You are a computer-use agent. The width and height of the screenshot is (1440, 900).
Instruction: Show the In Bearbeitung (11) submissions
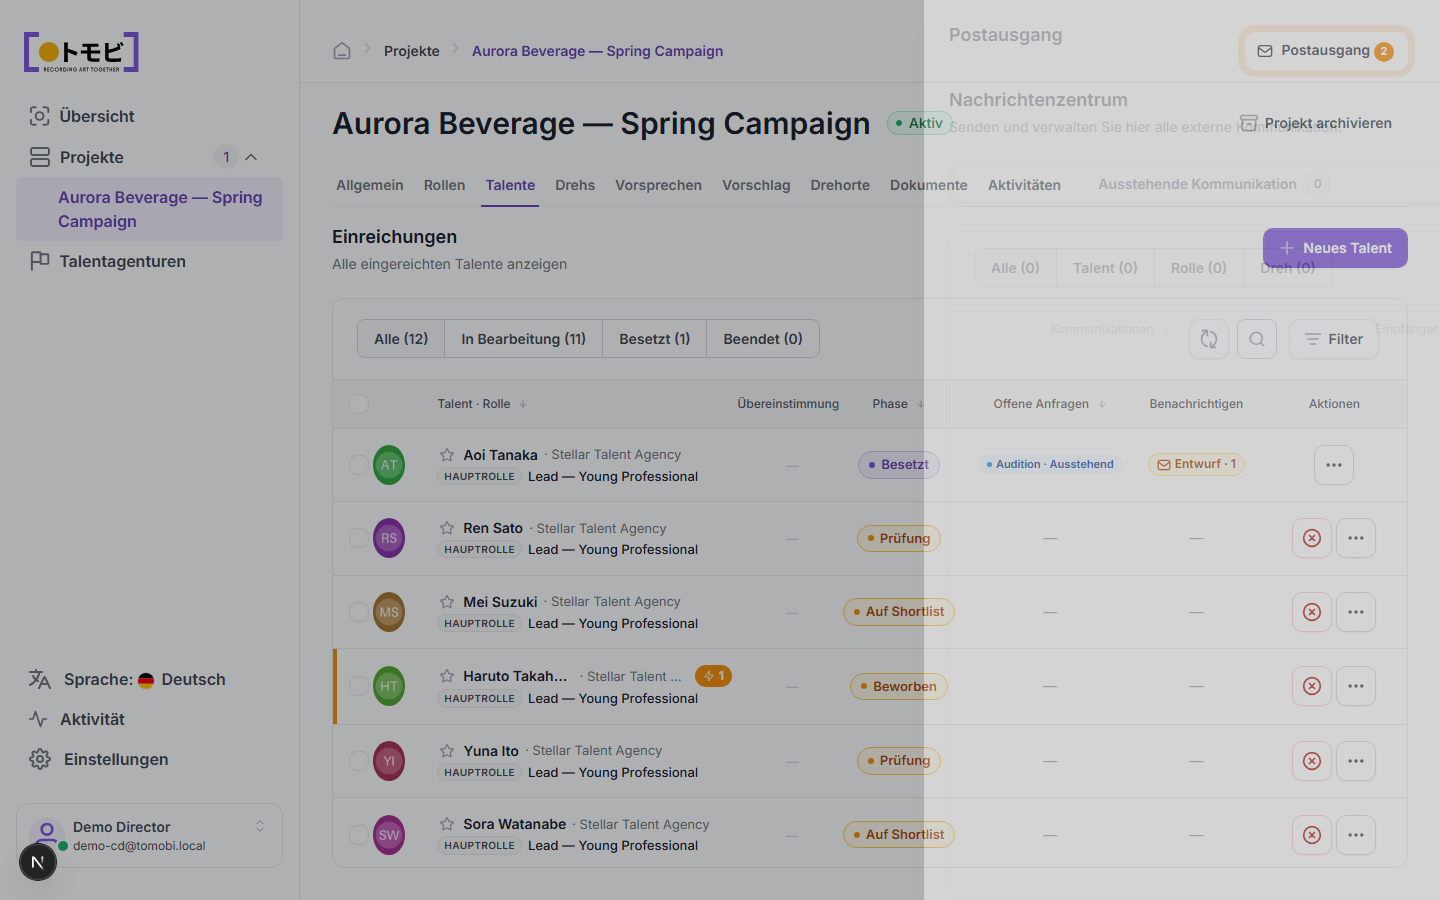523,339
